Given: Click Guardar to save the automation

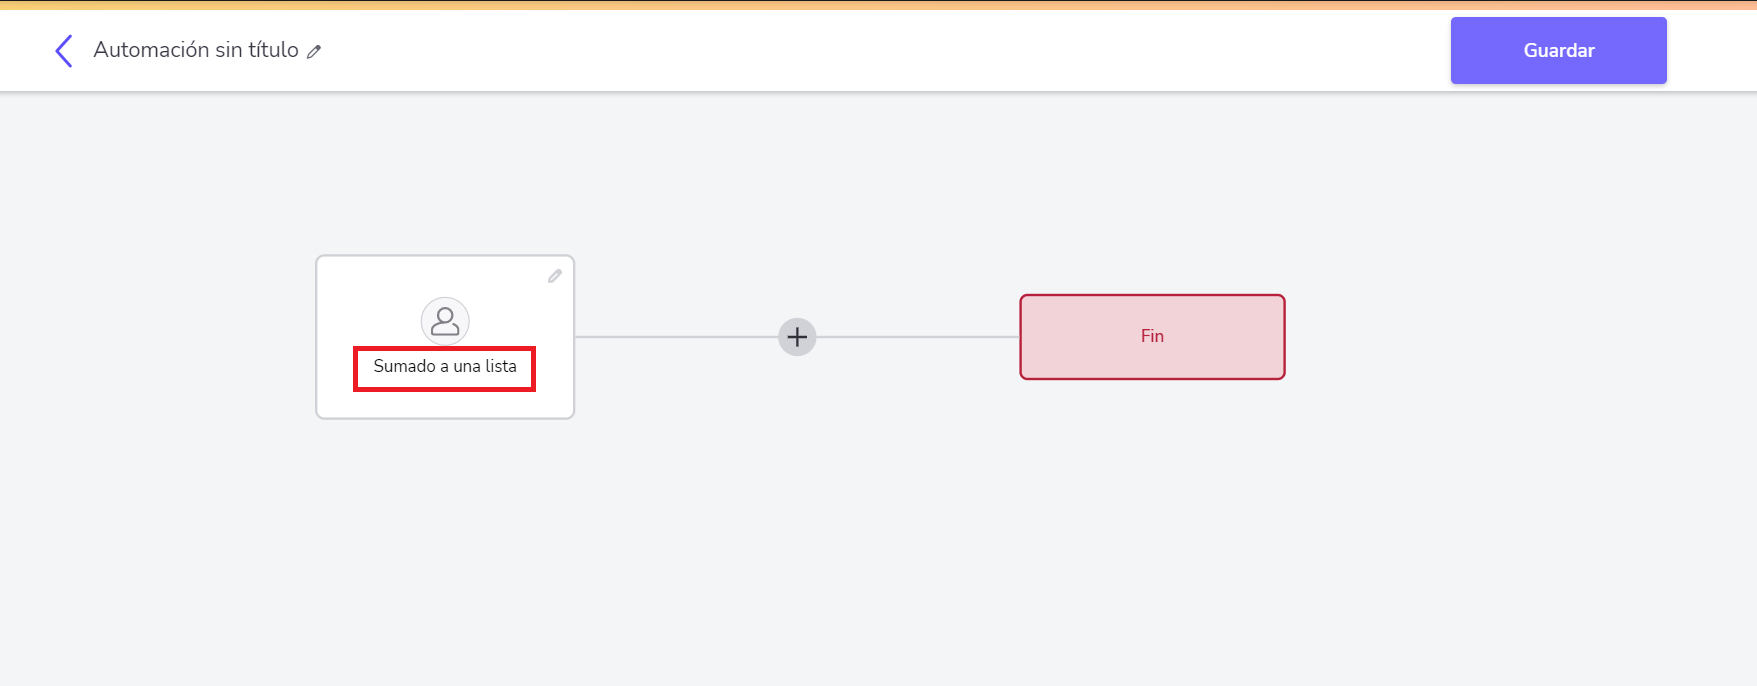Looking at the screenshot, I should (1558, 50).
